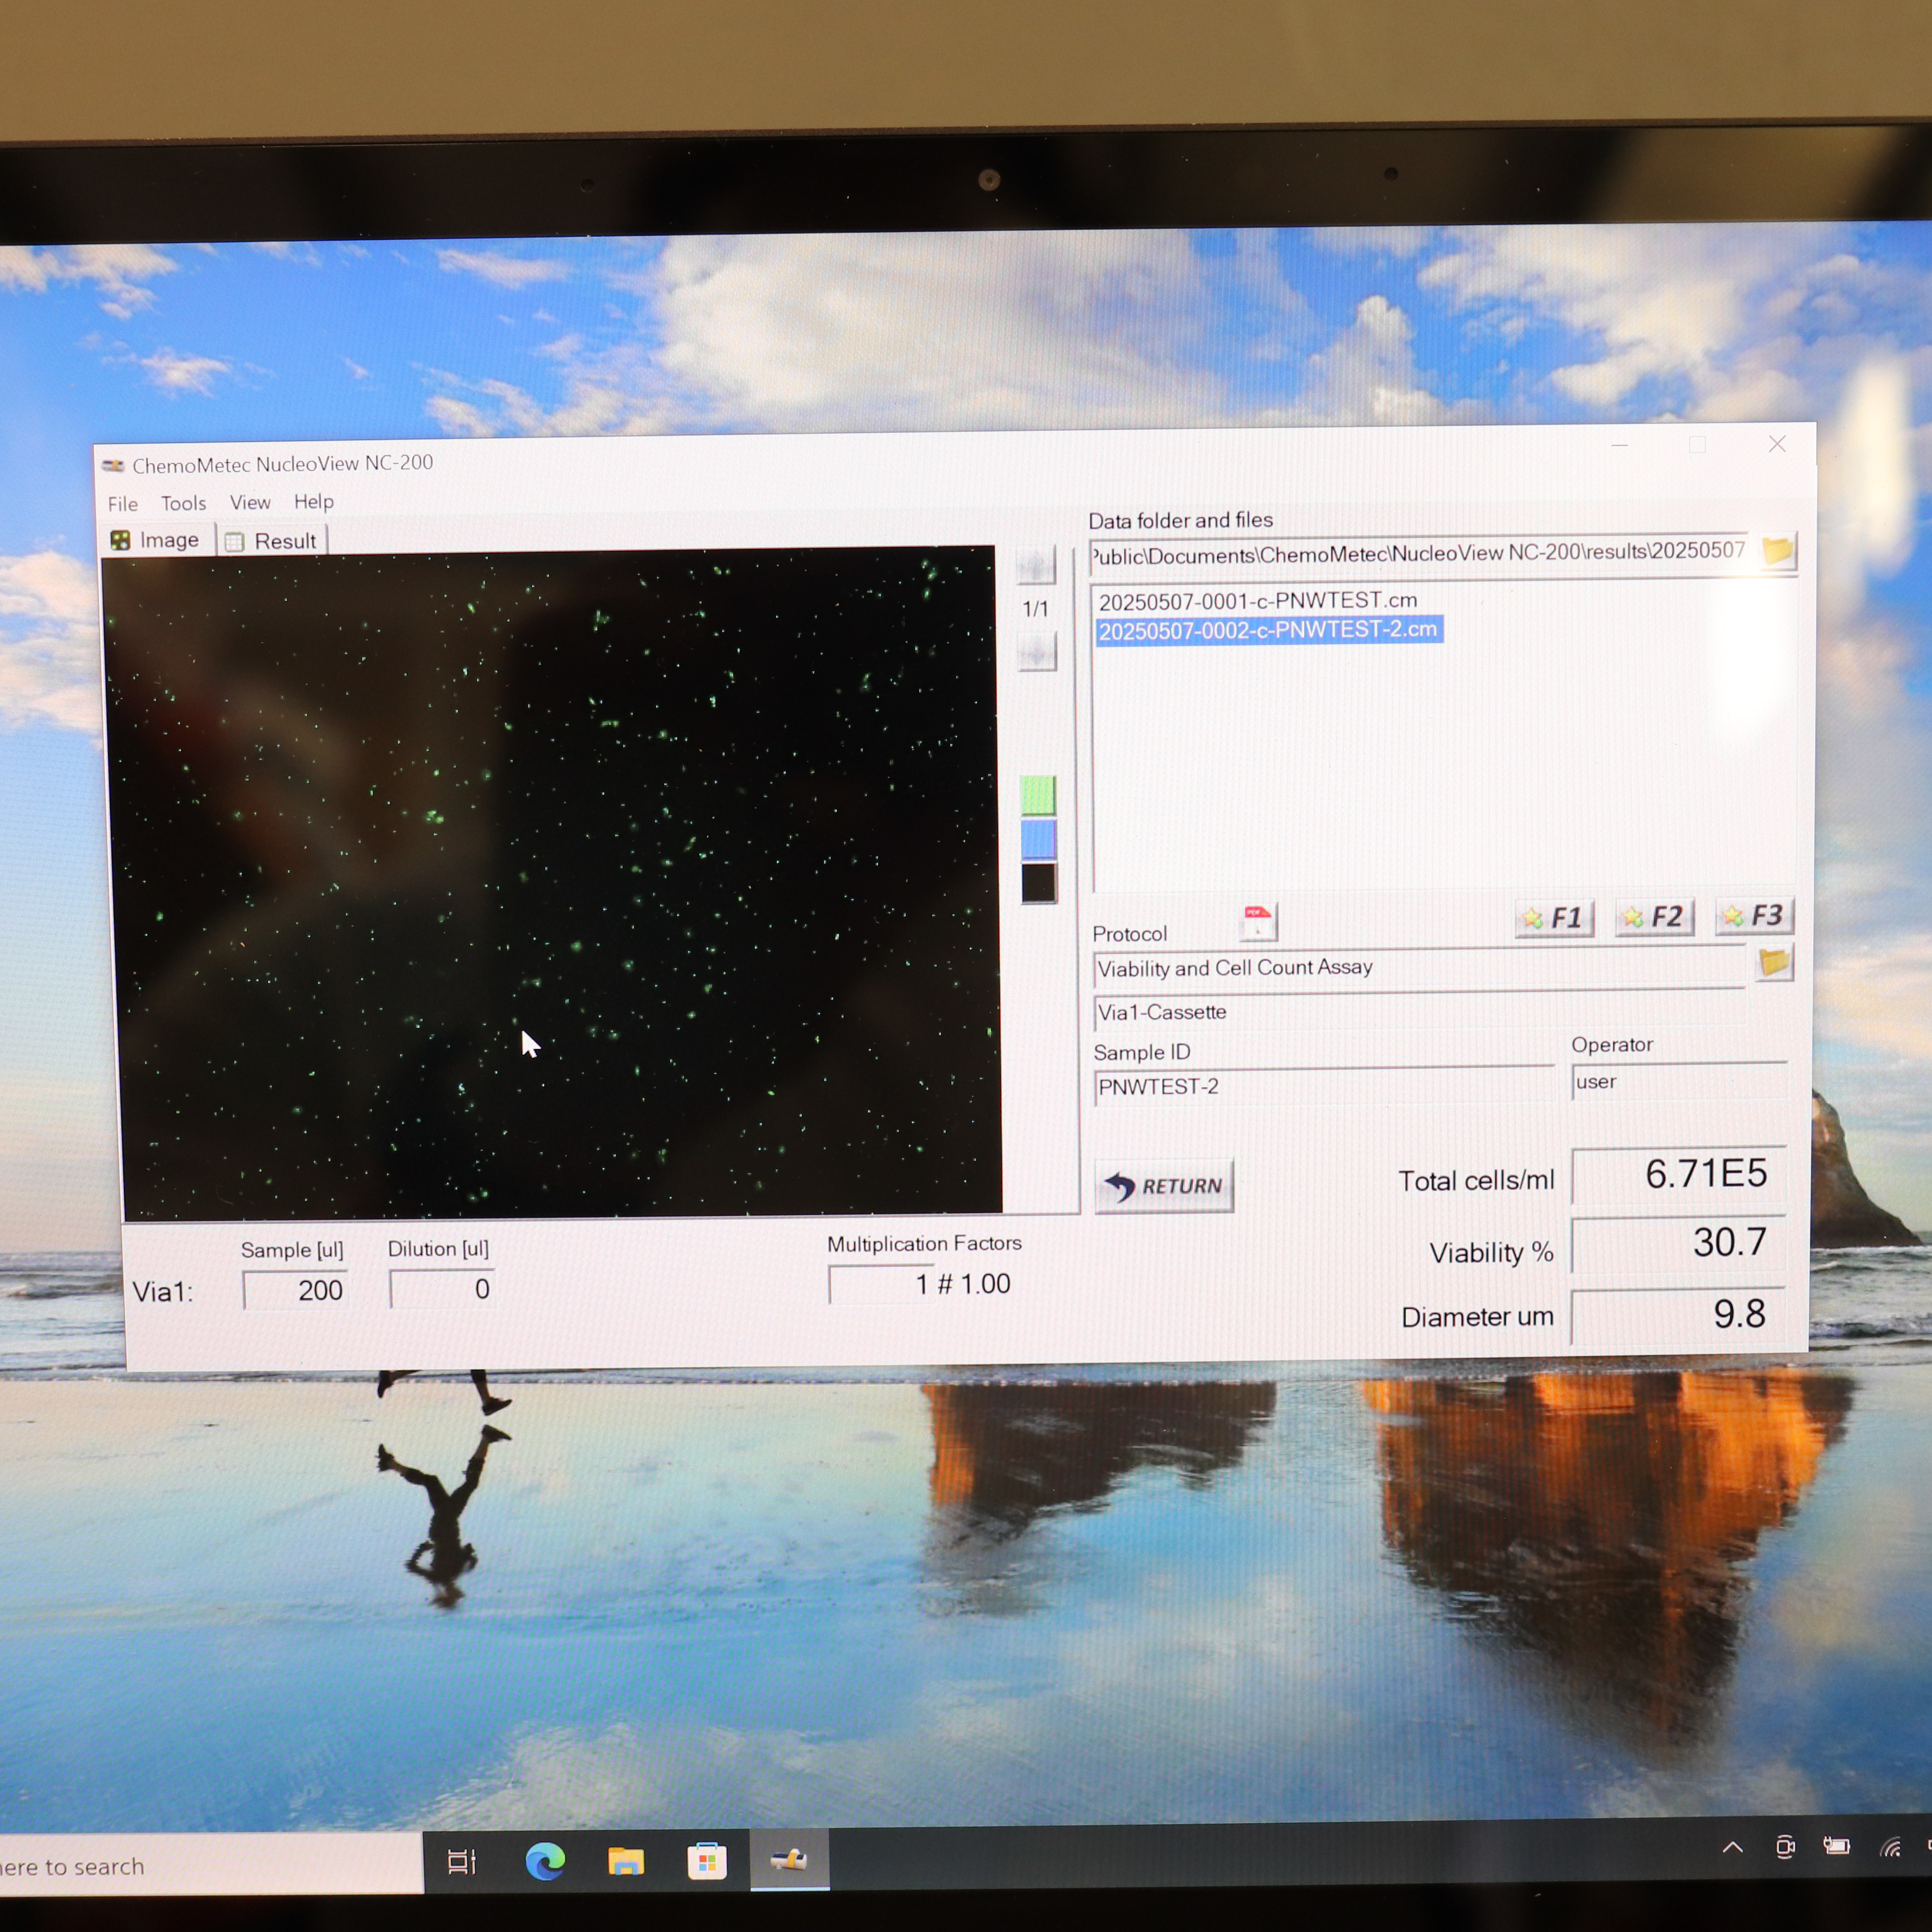This screenshot has width=1932, height=1932.
Task: Open the protocol folder browse icon
Action: 1774,963
